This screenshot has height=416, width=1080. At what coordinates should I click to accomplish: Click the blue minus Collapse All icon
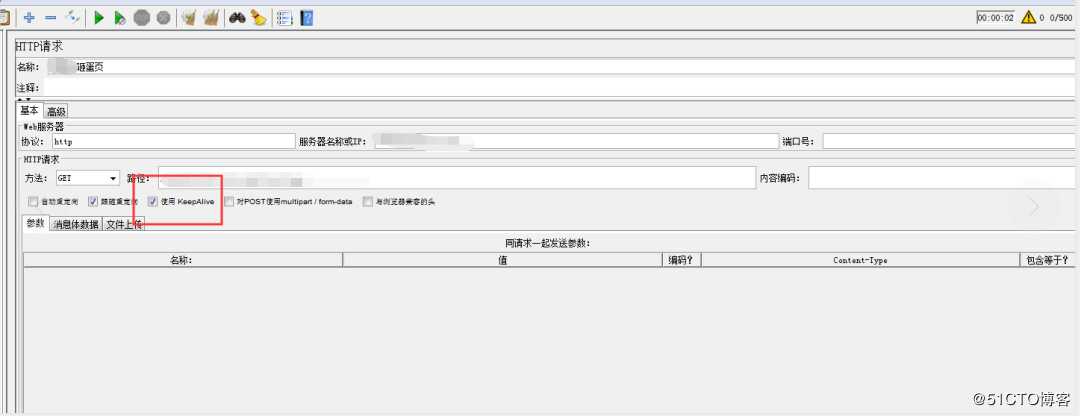click(x=50, y=17)
